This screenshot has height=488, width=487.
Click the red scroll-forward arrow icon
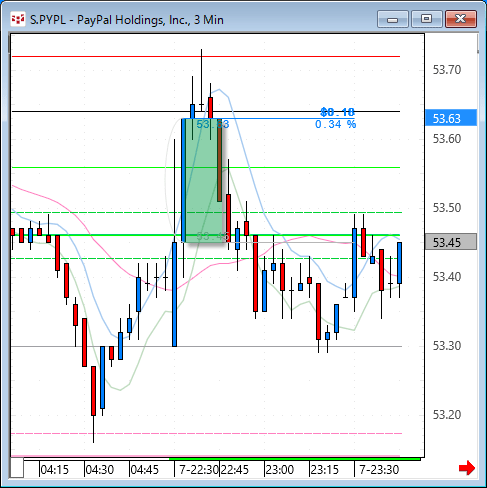[467, 468]
